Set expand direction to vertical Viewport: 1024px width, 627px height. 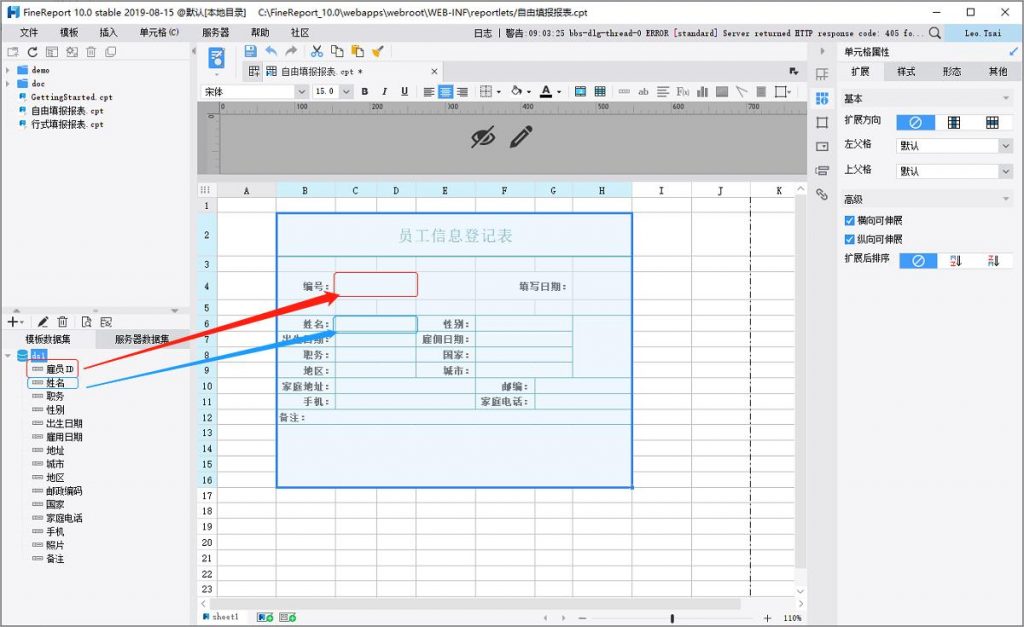pos(953,122)
